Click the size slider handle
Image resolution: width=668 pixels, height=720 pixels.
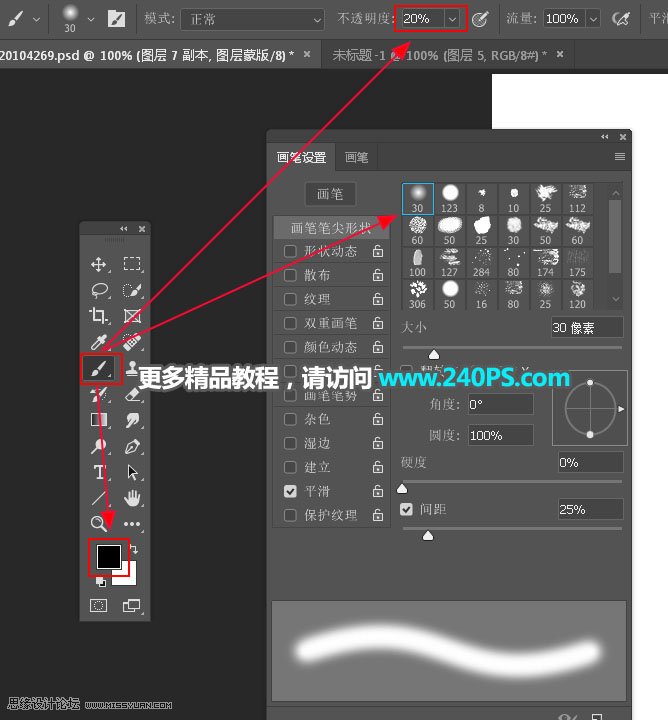433,354
